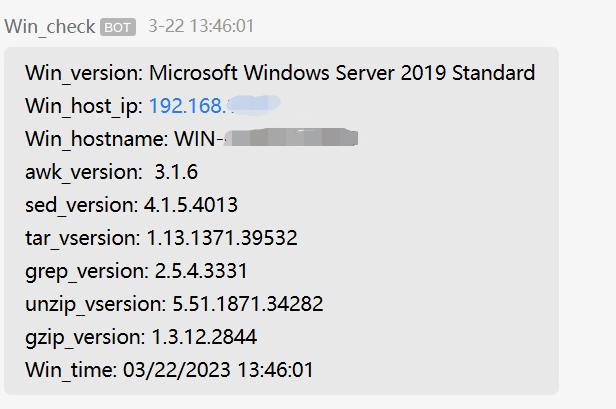Screen dimensions: 616x409
Task: Click the BOT badge next to Win_check
Action: coord(118,27)
